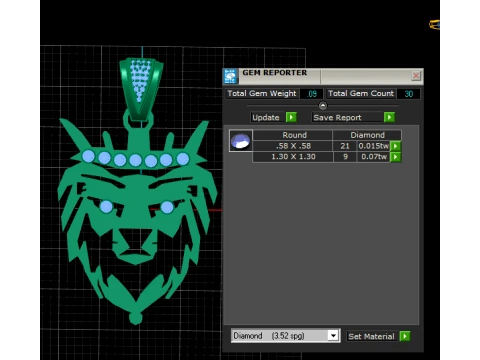The width and height of the screenshot is (480, 360).
Task: Click the GEM REPORTER title bar text
Action: click(x=274, y=73)
